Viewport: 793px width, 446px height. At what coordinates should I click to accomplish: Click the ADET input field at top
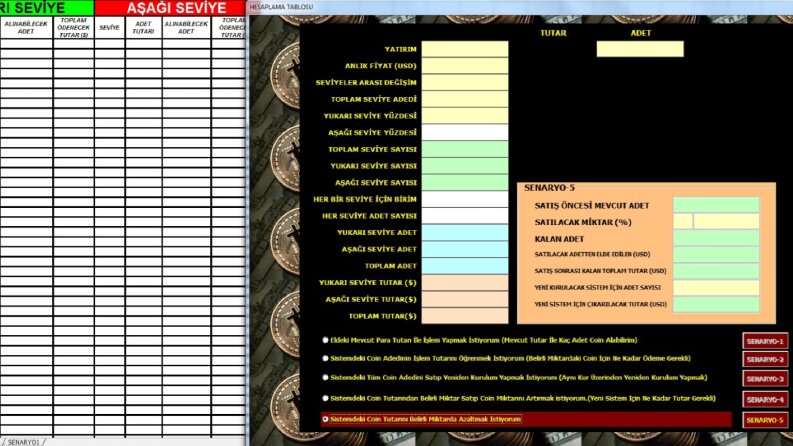(x=640, y=49)
